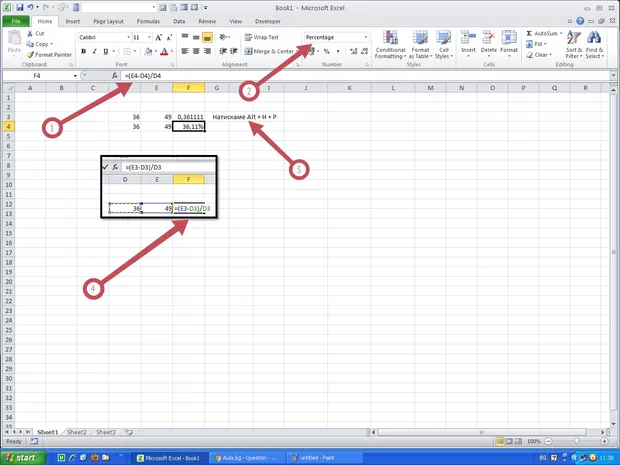The width and height of the screenshot is (620, 465).
Task: Click the AutoSum button
Action: point(542,34)
